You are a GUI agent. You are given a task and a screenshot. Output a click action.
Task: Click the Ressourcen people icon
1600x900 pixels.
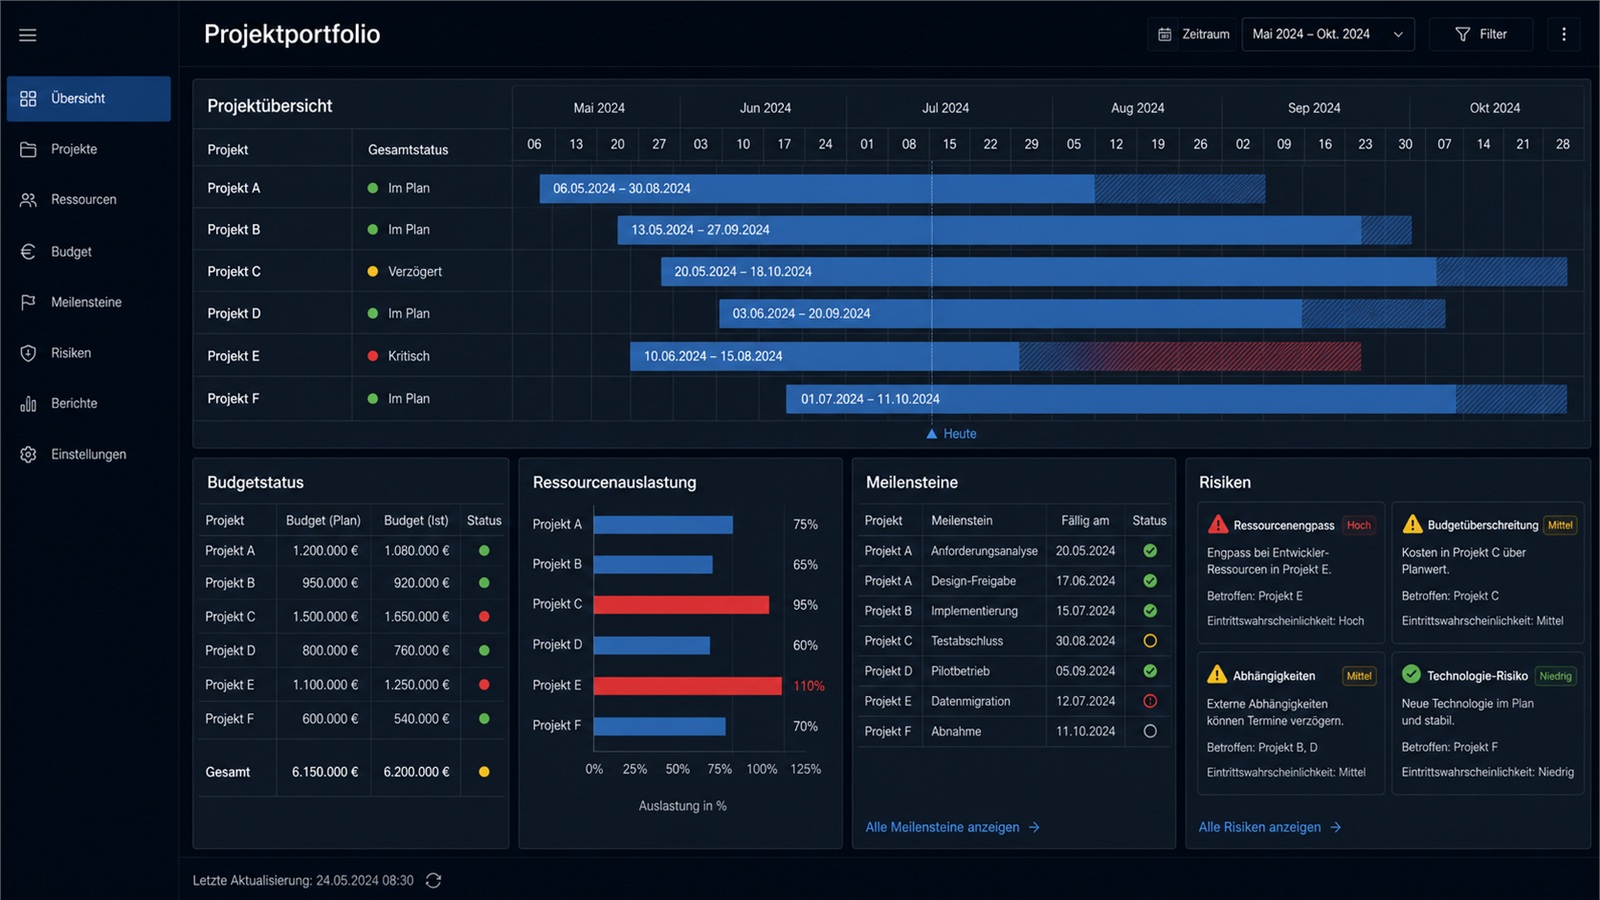pos(28,200)
